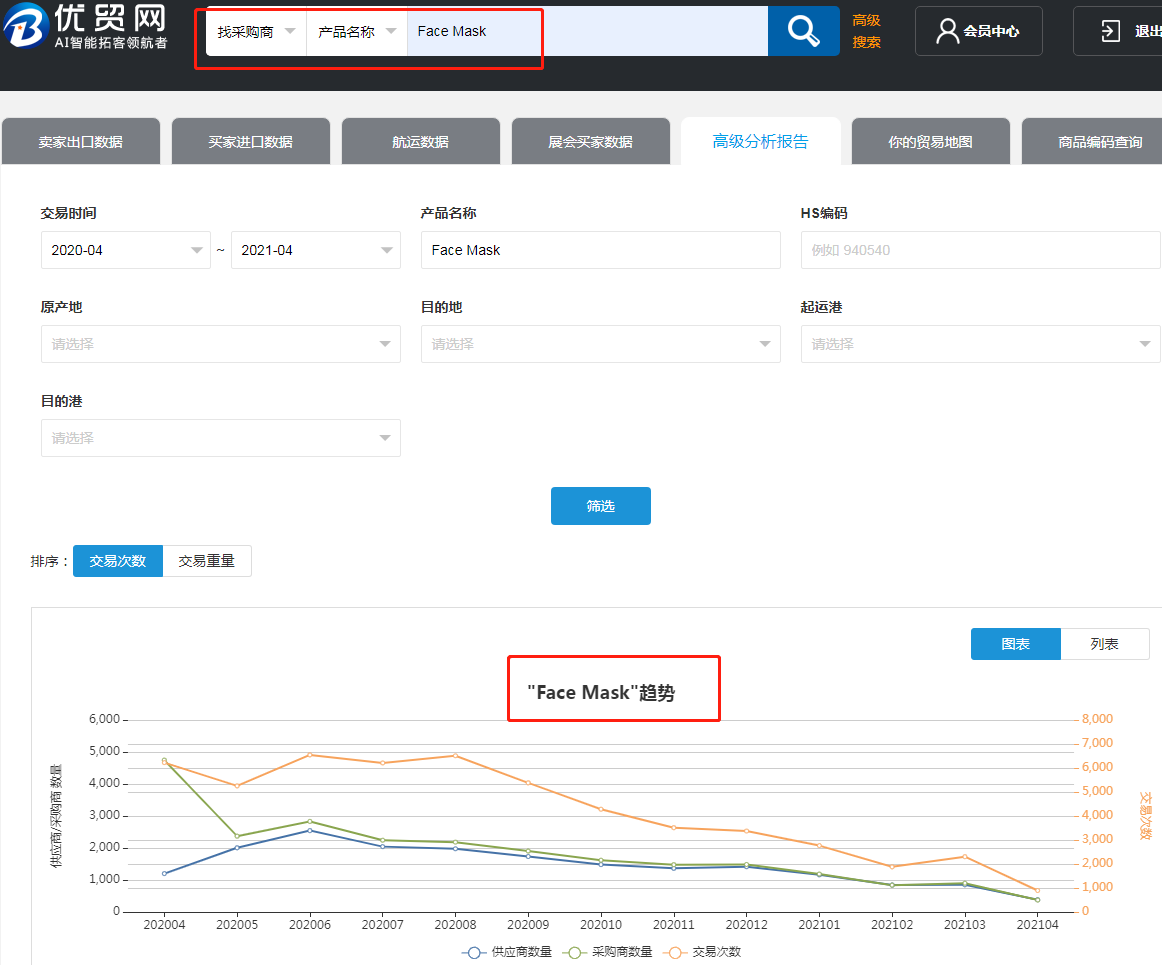Open the 会员中心 user icon

click(x=947, y=31)
